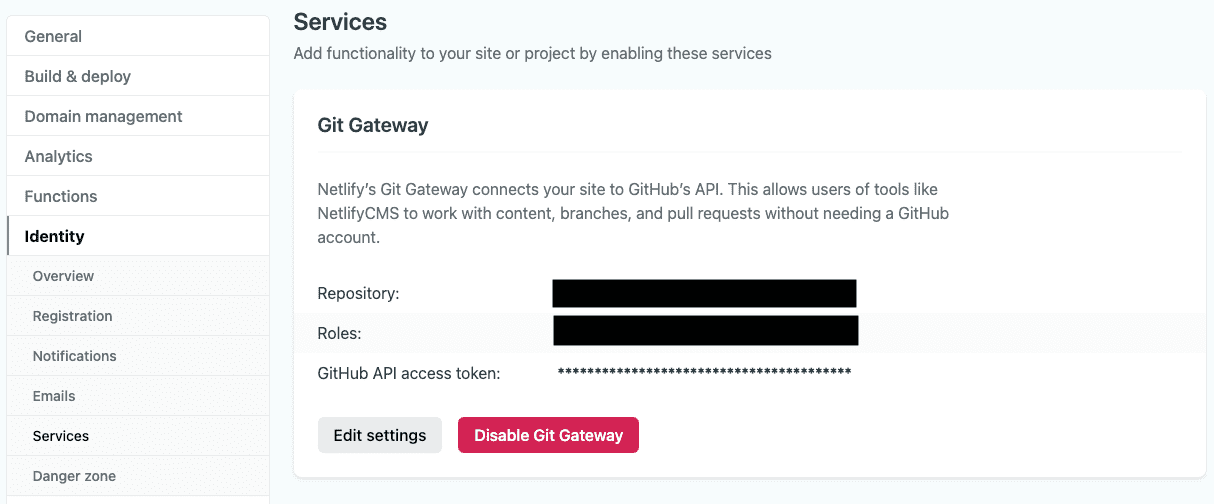The height and width of the screenshot is (504, 1214).
Task: Jump to the Danger zone sub-item
Action: point(74,476)
